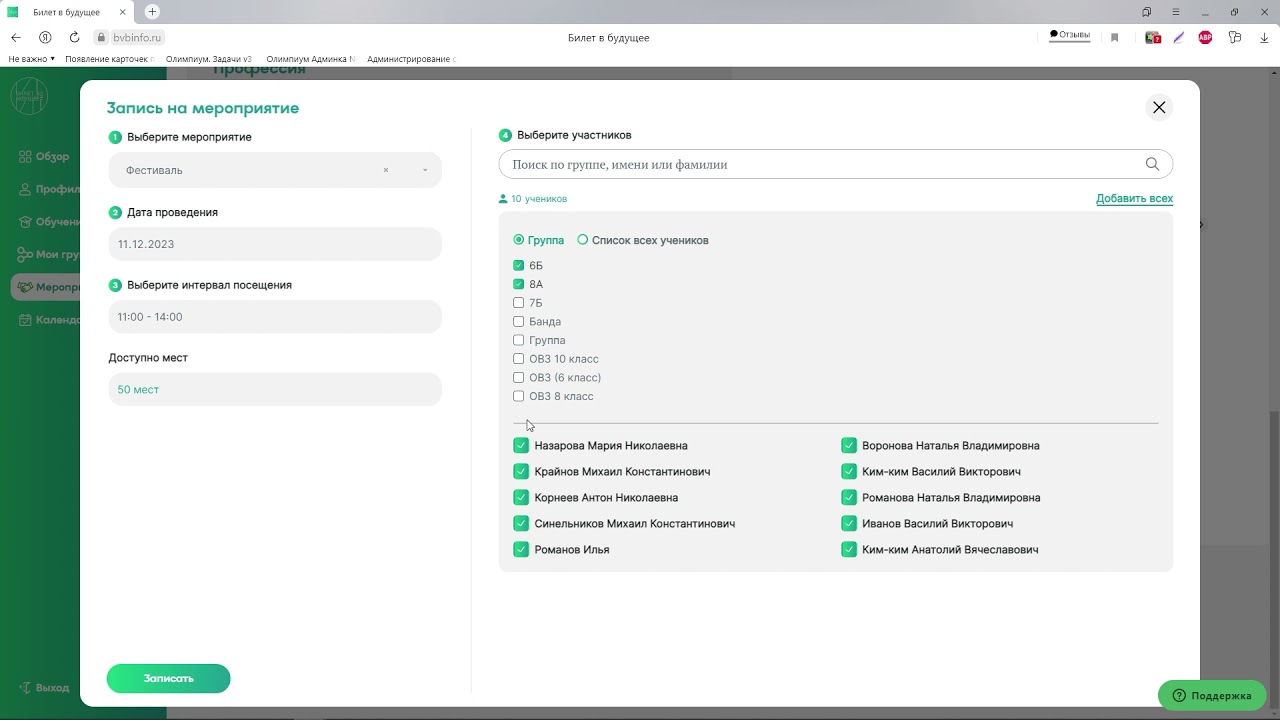Close the event registration dialog

[x=1159, y=108]
